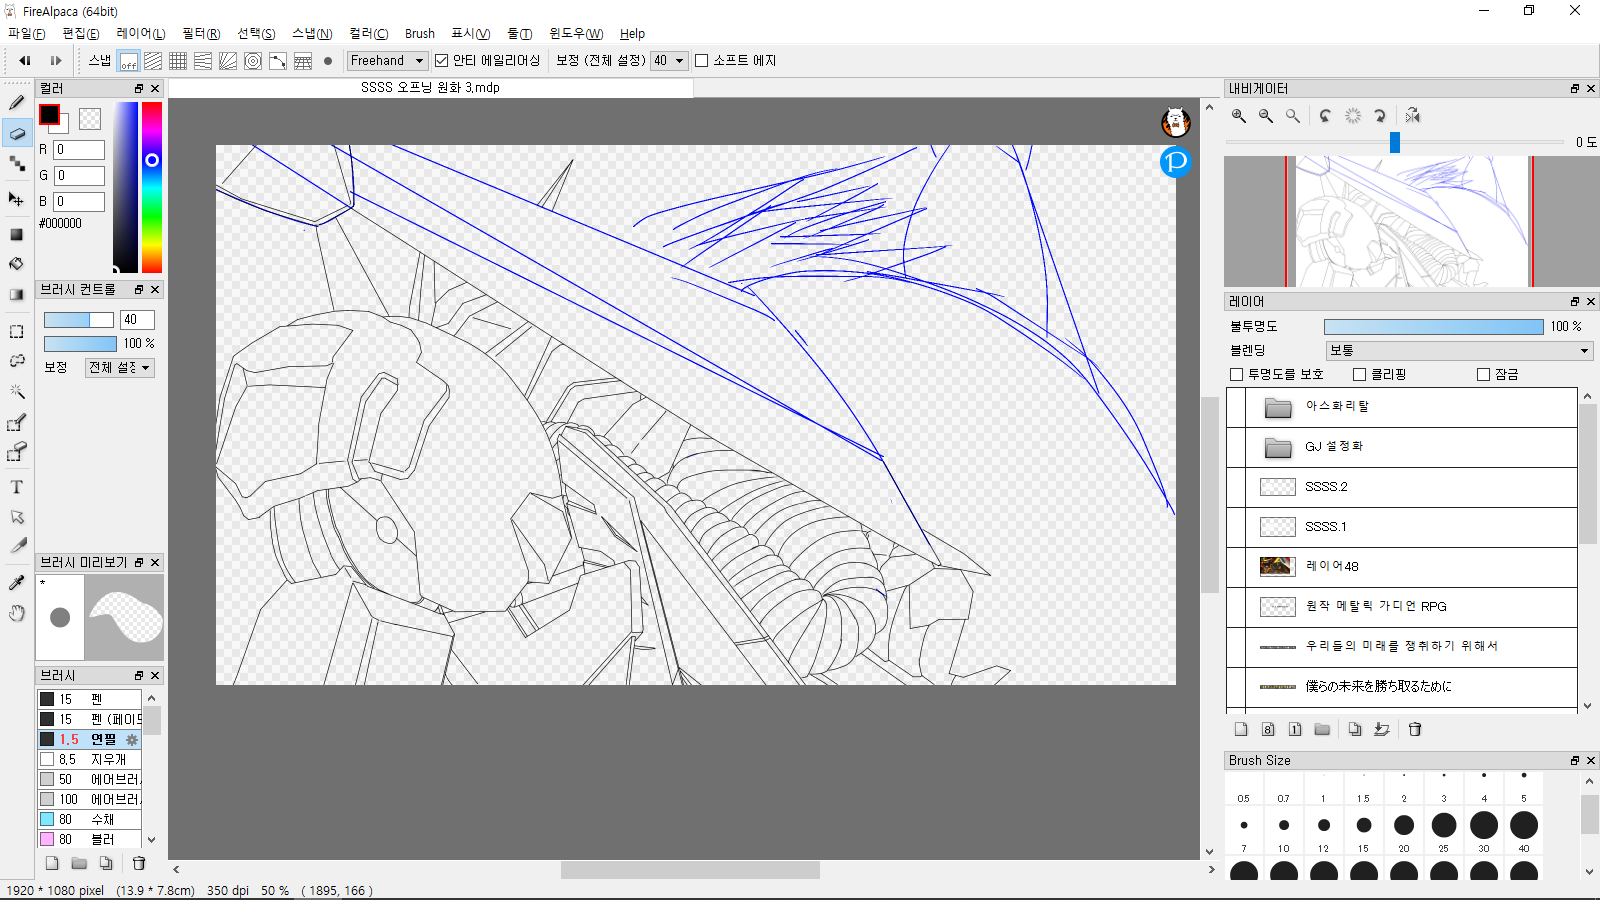This screenshot has width=1600, height=900.
Task: Open the Help menu
Action: click(x=632, y=33)
